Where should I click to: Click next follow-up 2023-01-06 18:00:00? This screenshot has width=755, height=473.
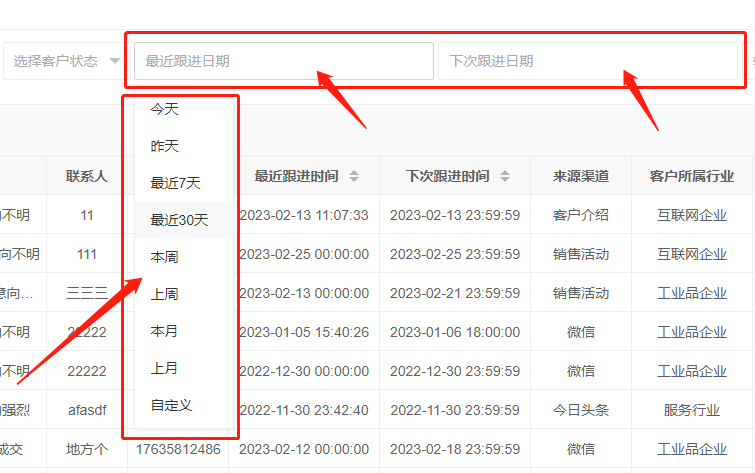455,332
